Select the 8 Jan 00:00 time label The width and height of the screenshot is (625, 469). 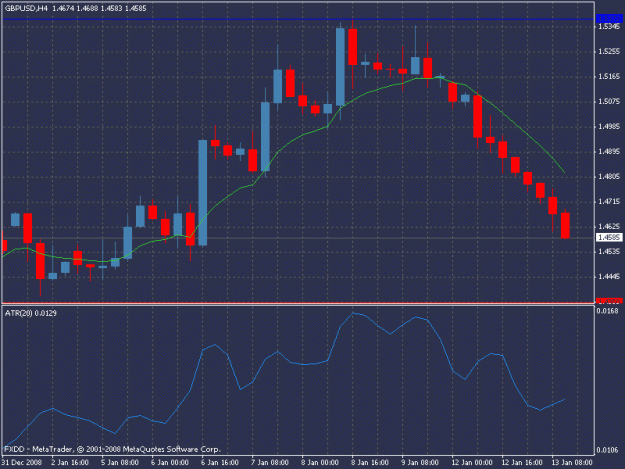(x=320, y=463)
